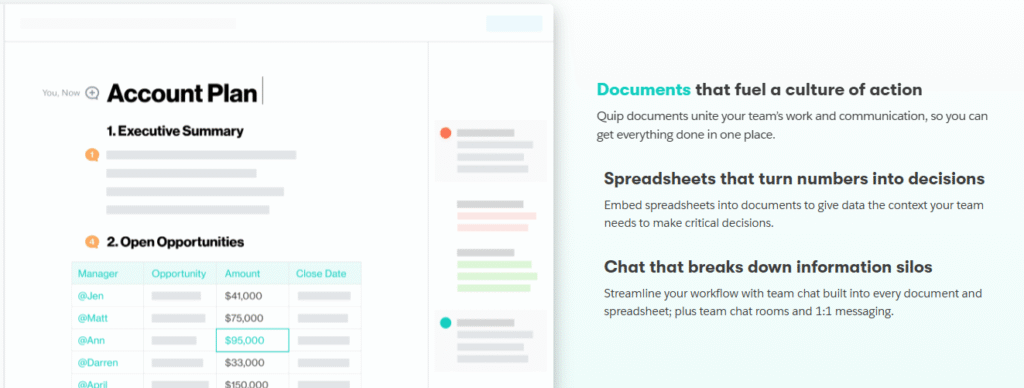Screen dimensions: 1024x388
Task: Select the Opportunity column header
Action: point(179,274)
